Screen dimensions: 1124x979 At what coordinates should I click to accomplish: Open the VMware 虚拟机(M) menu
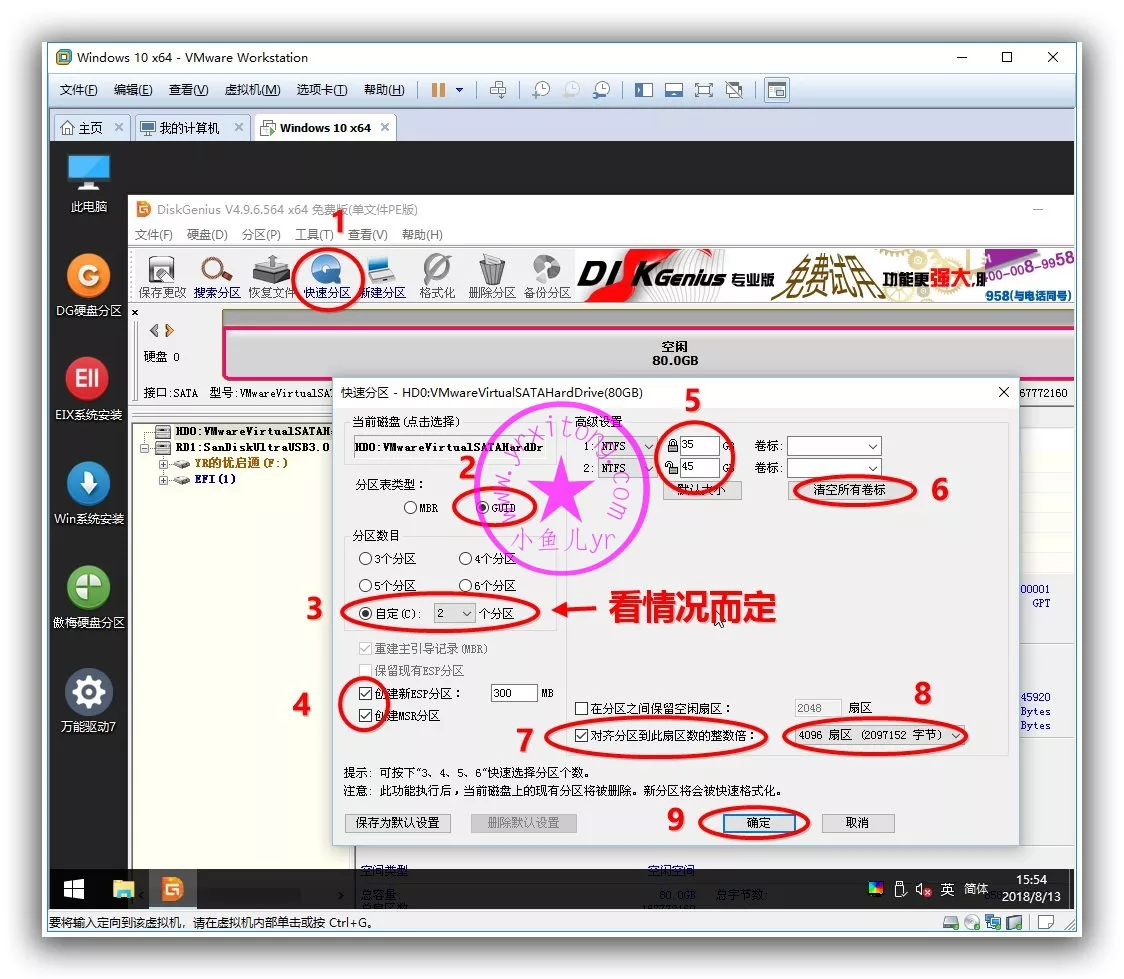pyautogui.click(x=252, y=90)
